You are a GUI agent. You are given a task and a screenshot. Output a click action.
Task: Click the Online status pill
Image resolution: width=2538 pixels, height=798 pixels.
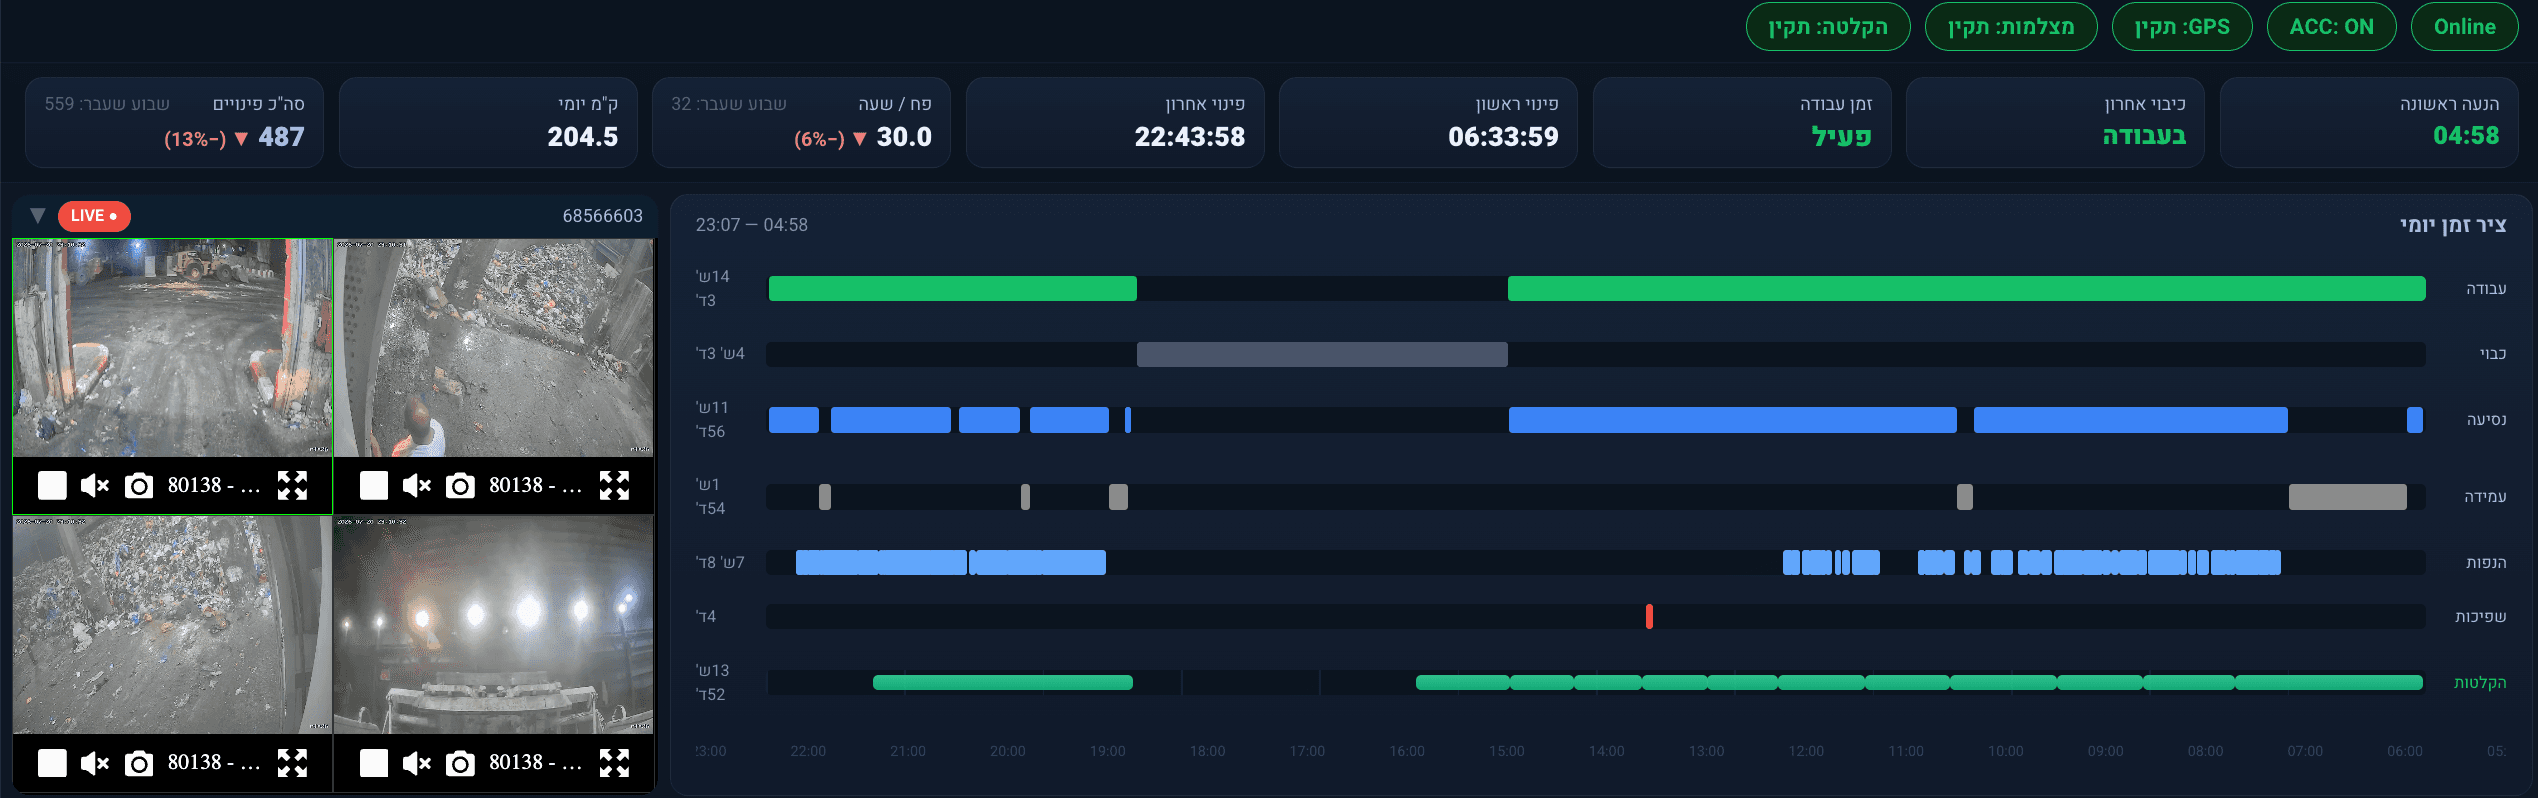(2464, 27)
